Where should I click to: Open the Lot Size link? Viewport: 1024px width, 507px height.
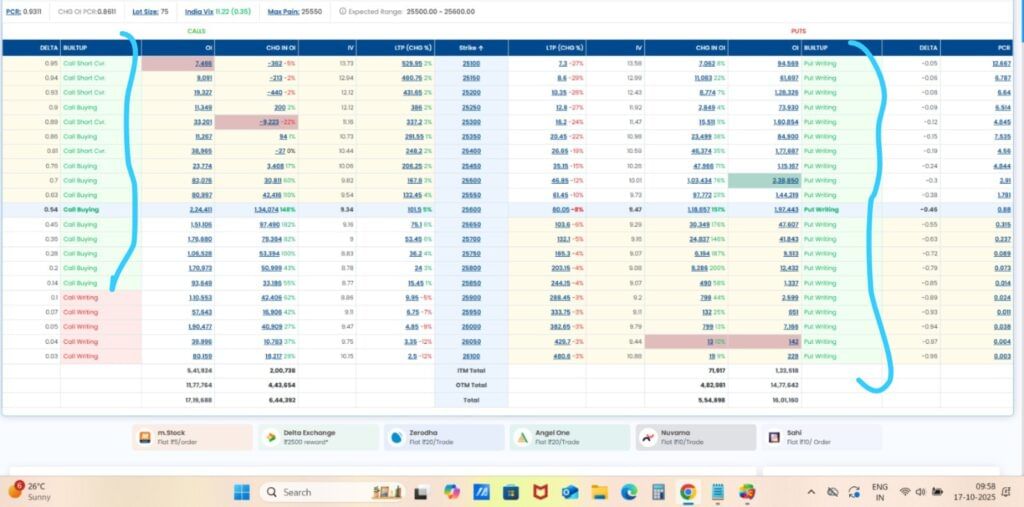pos(145,12)
